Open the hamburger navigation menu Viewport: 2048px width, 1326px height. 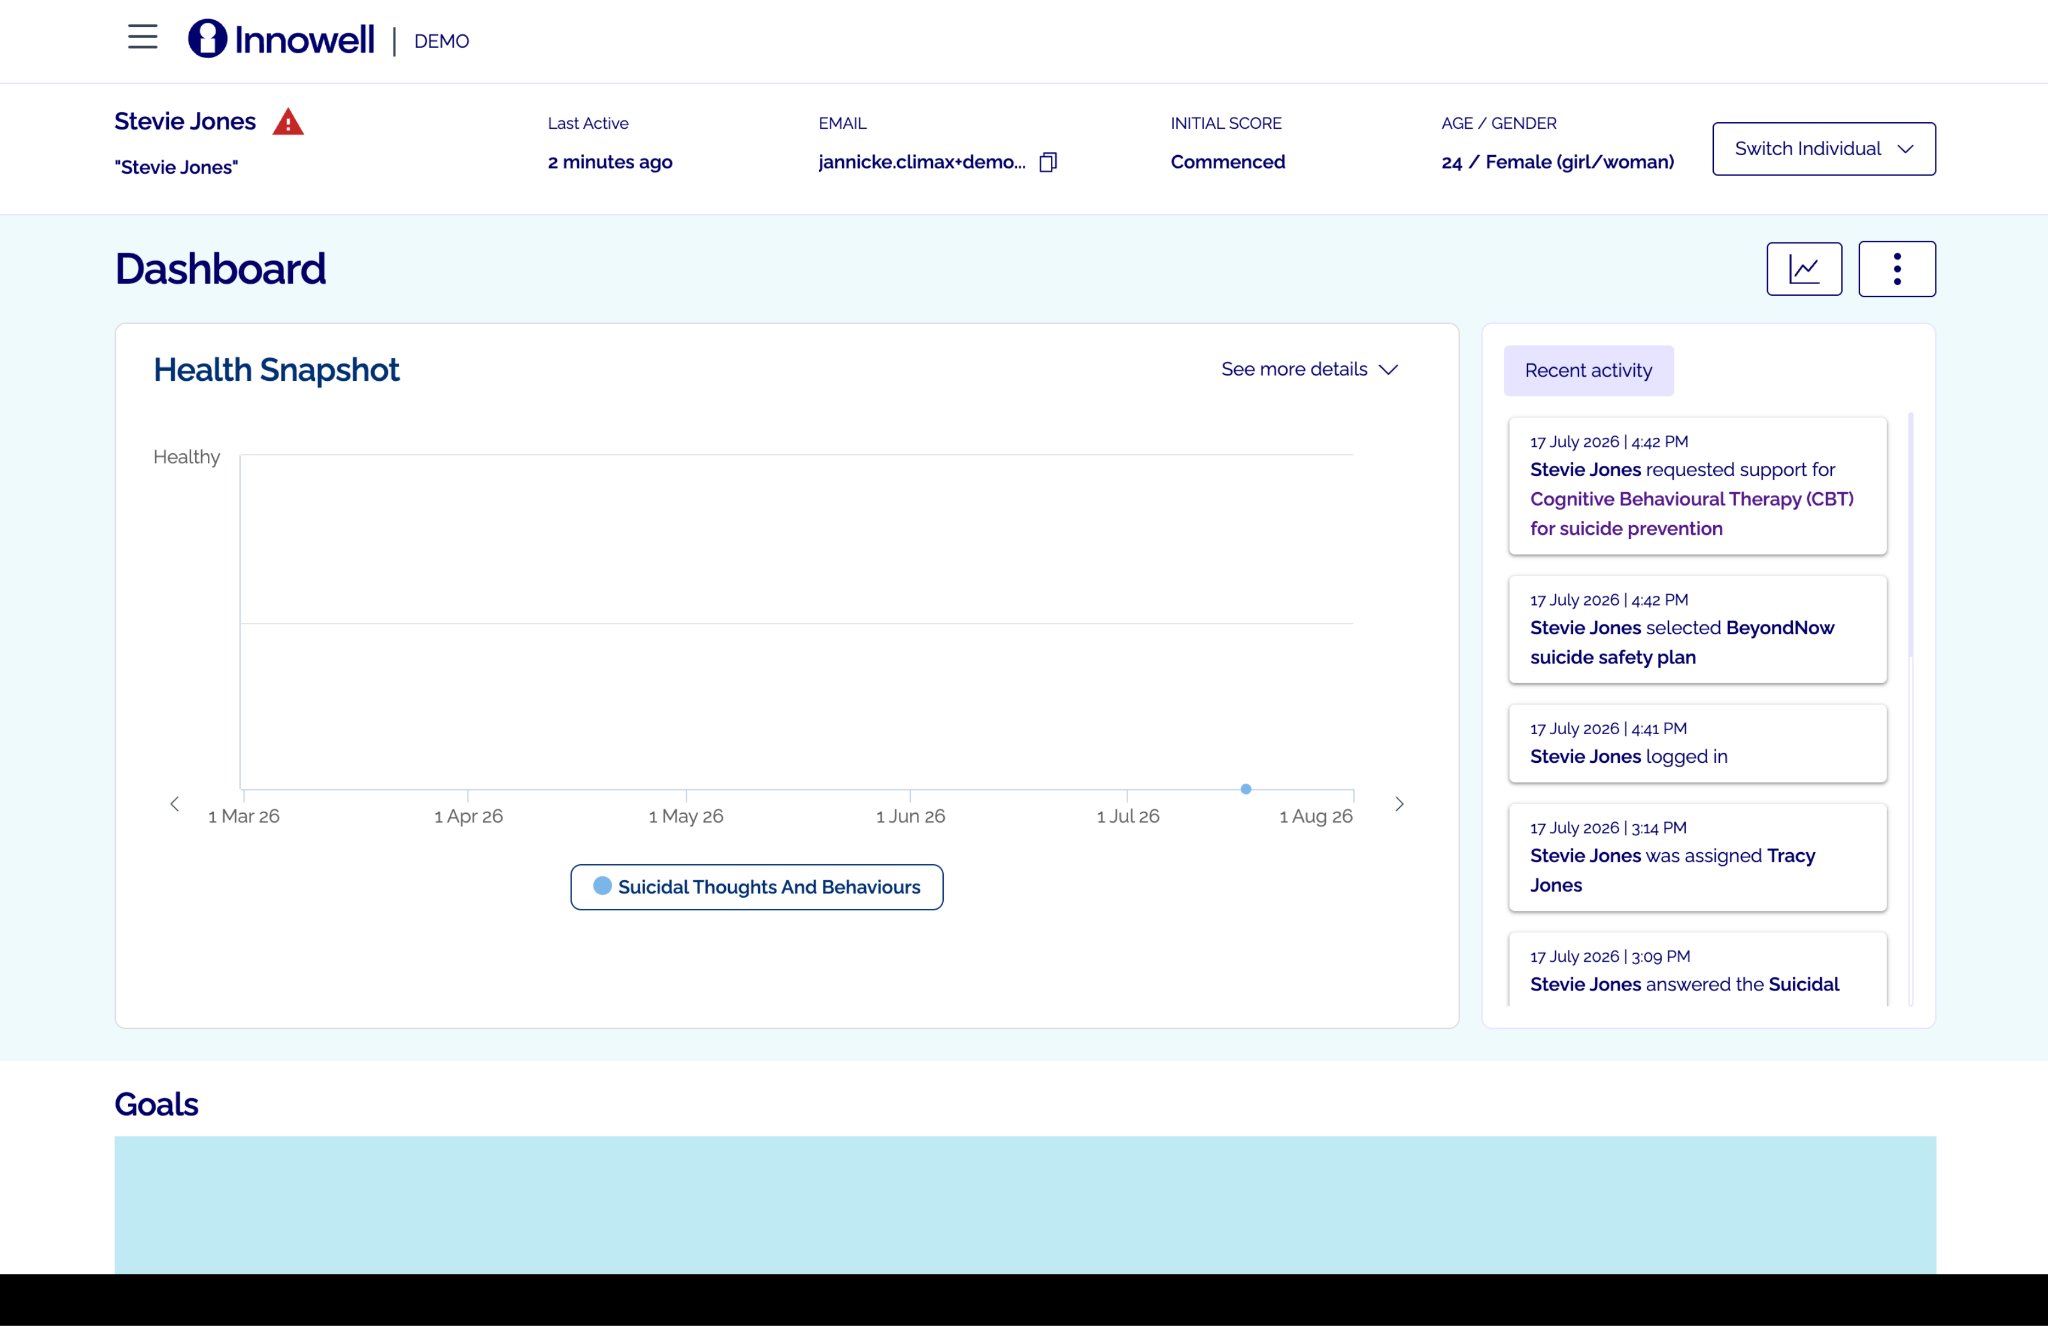[143, 37]
